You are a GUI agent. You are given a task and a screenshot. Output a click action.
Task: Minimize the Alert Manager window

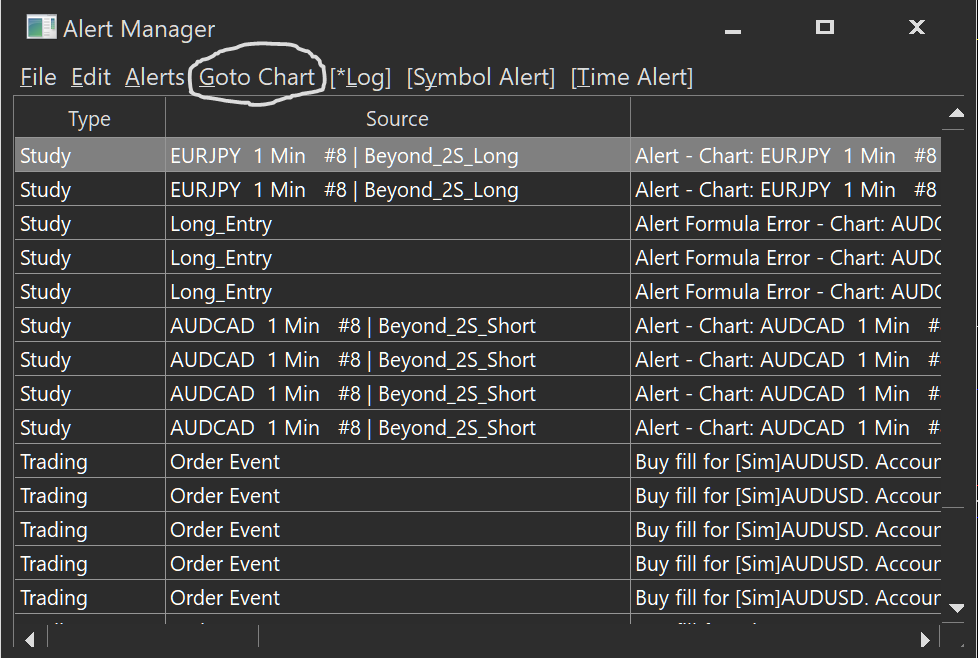coord(733,28)
